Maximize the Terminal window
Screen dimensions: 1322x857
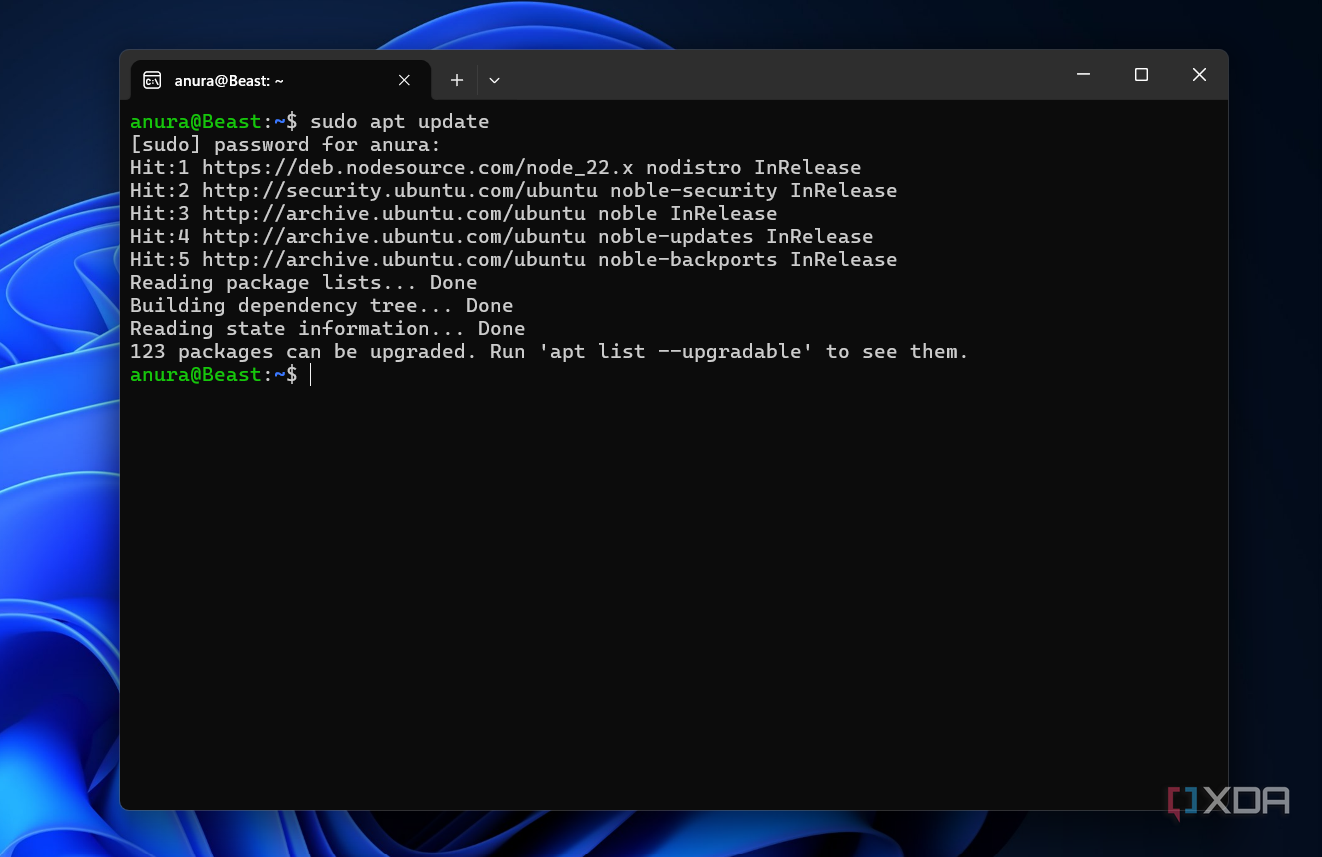click(1141, 75)
